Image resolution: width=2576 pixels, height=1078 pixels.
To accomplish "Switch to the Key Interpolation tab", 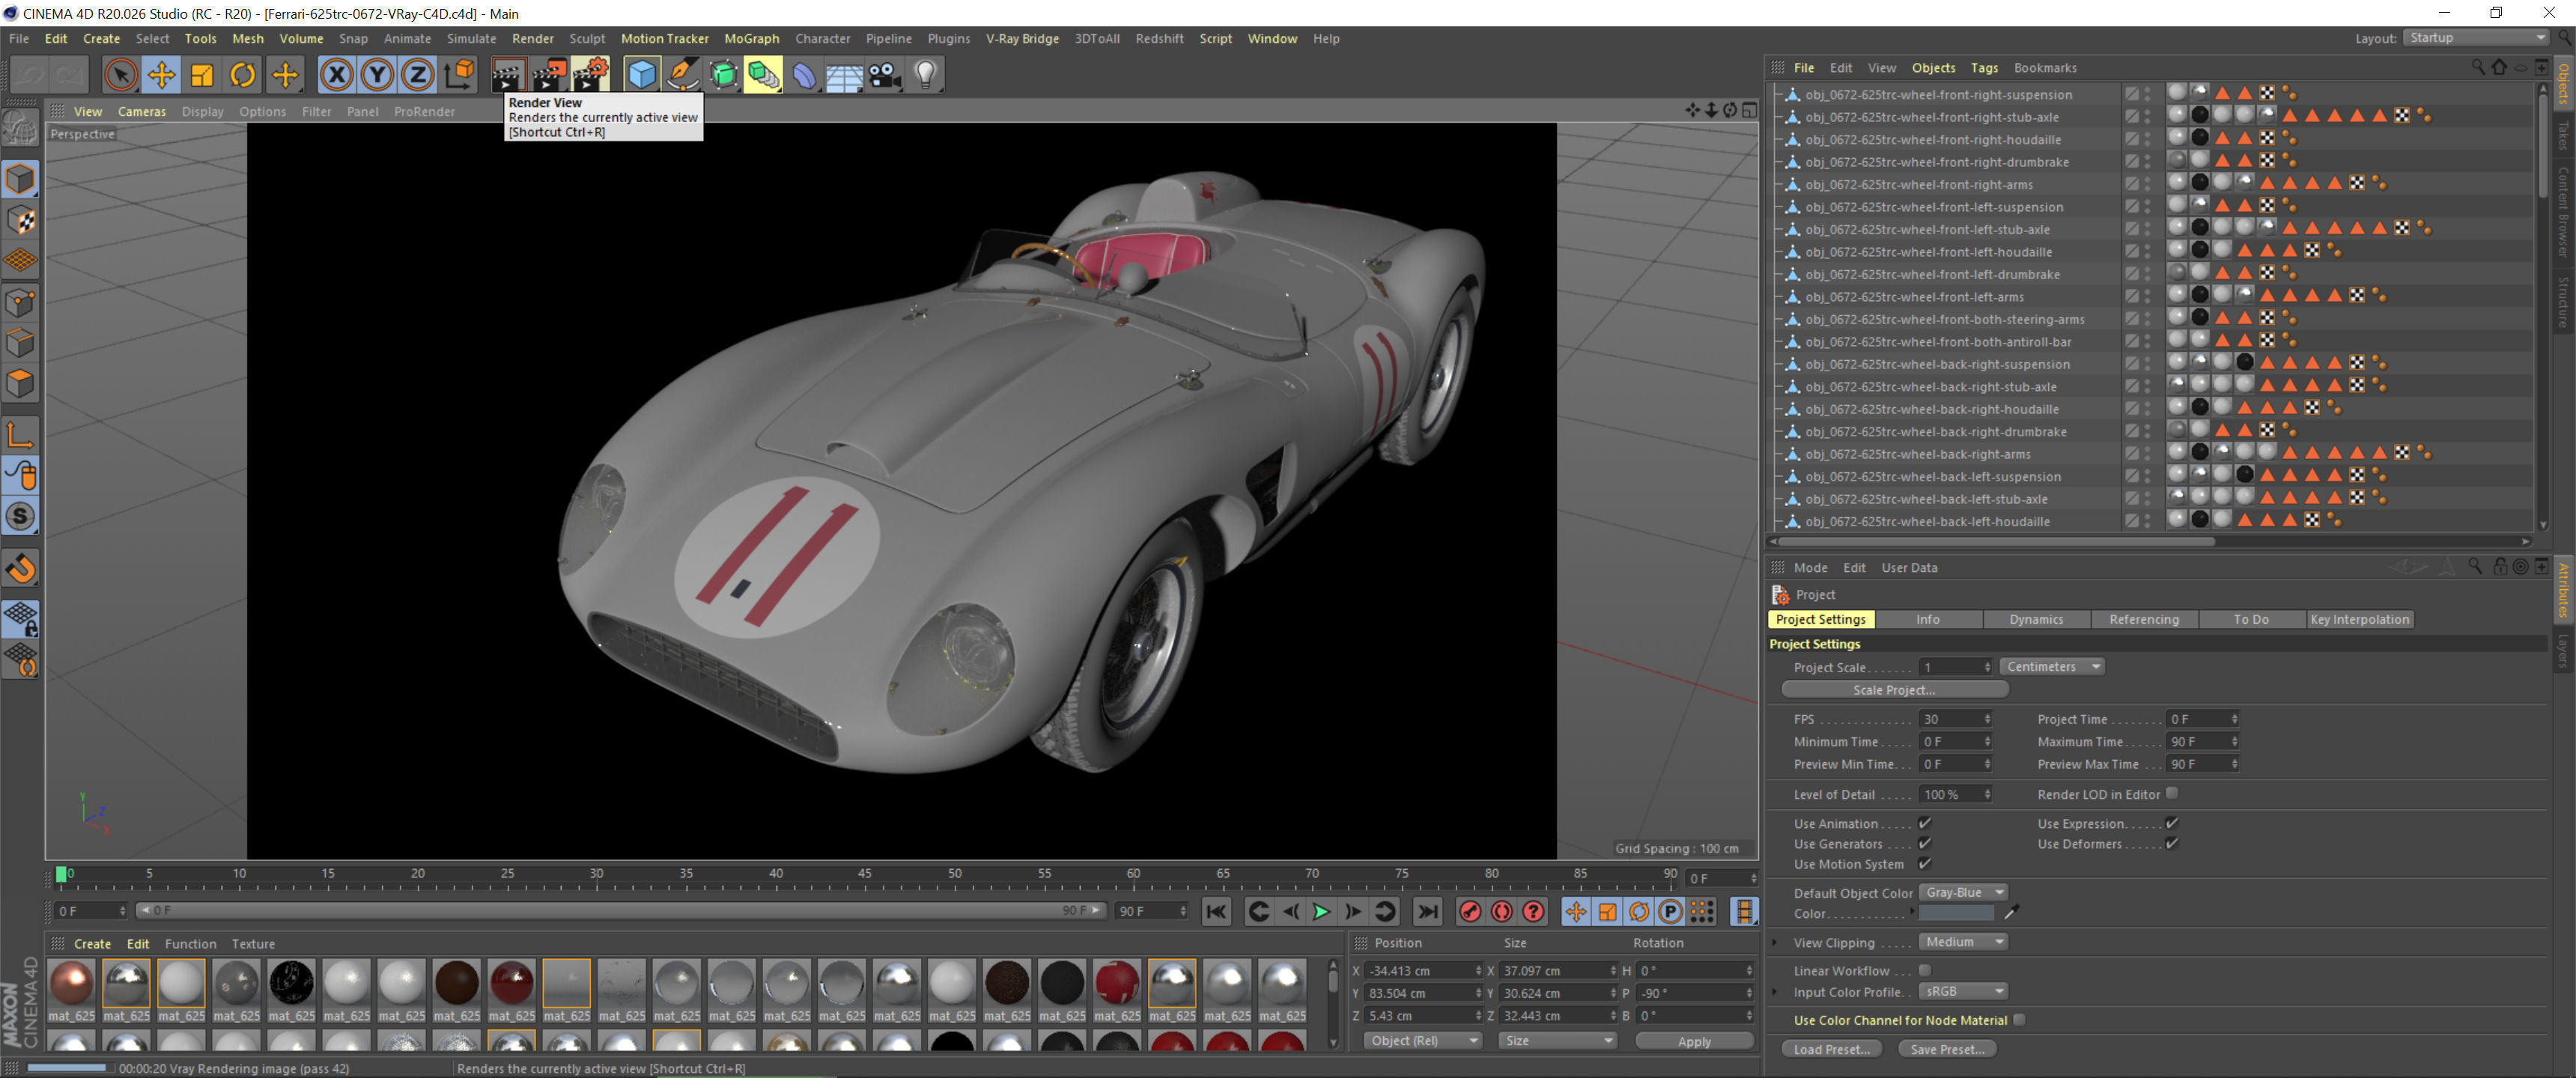I will 2360,619.
